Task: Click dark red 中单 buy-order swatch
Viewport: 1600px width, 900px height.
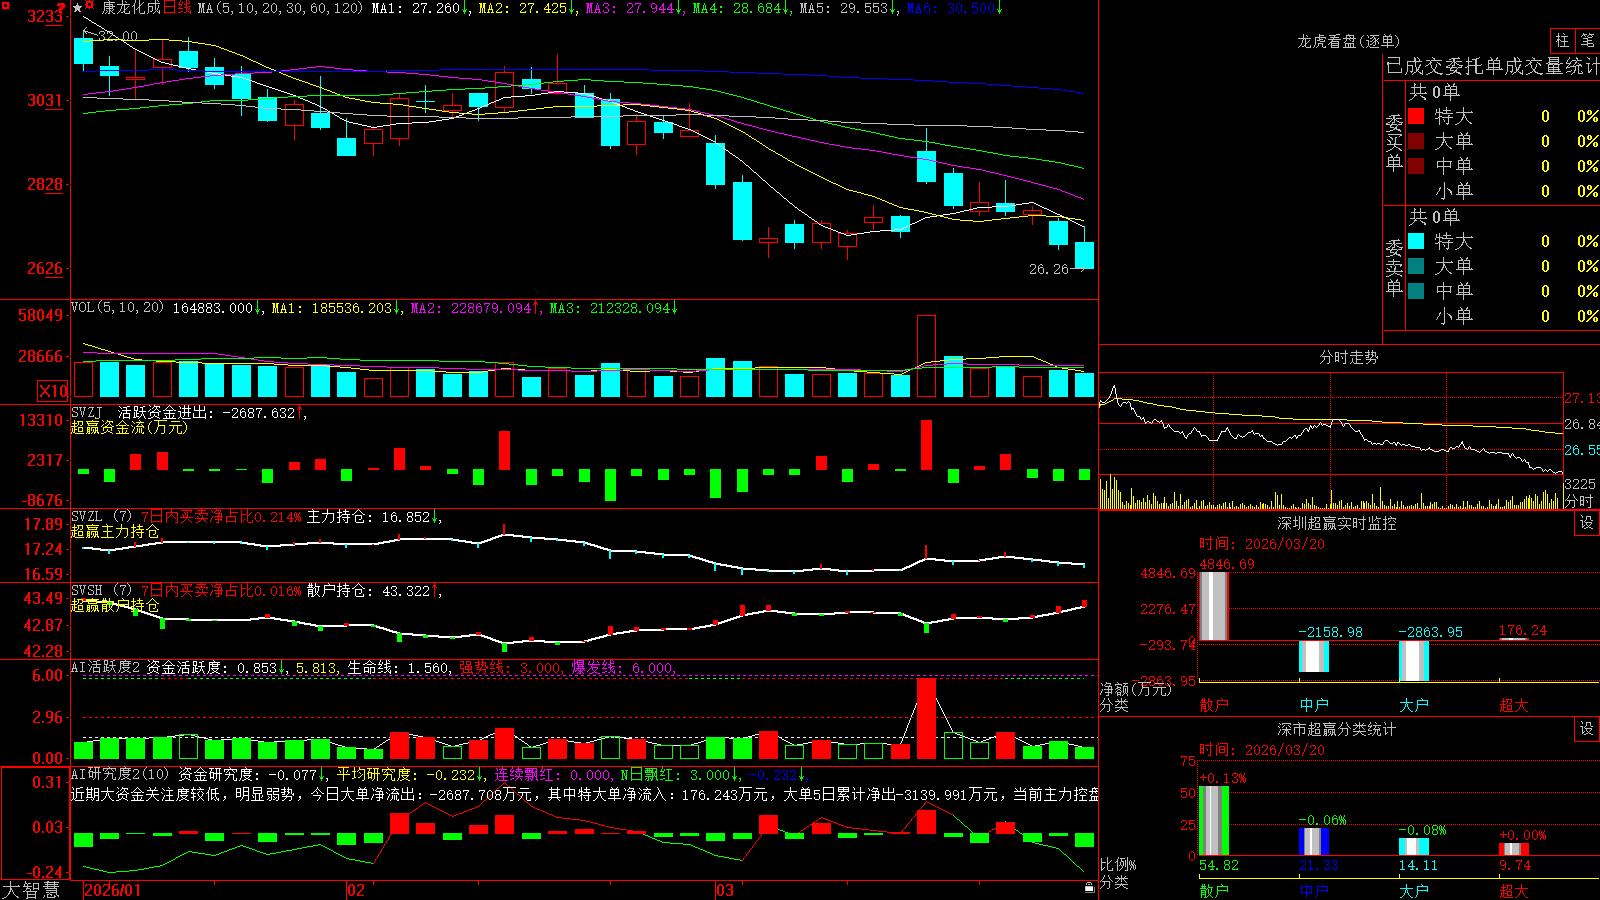Action: 1416,166
